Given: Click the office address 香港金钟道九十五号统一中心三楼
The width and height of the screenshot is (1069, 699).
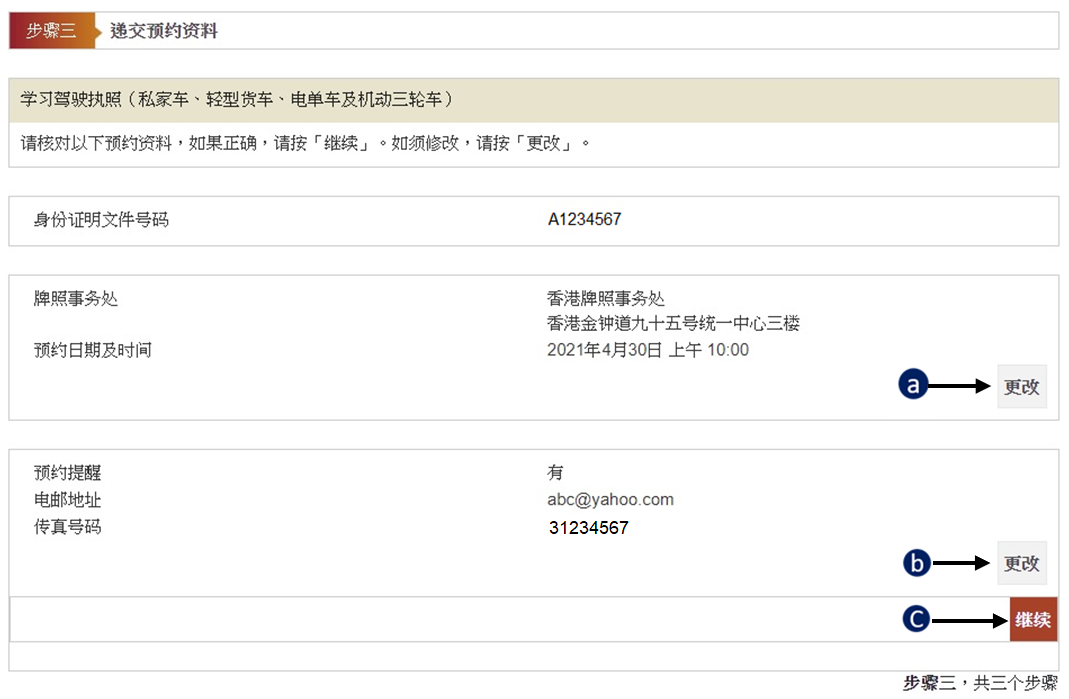Looking at the screenshot, I should click(673, 324).
